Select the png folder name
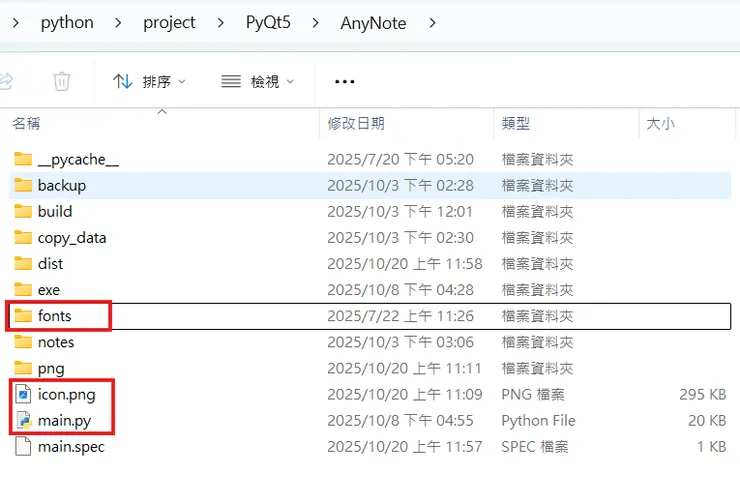 [x=51, y=369]
